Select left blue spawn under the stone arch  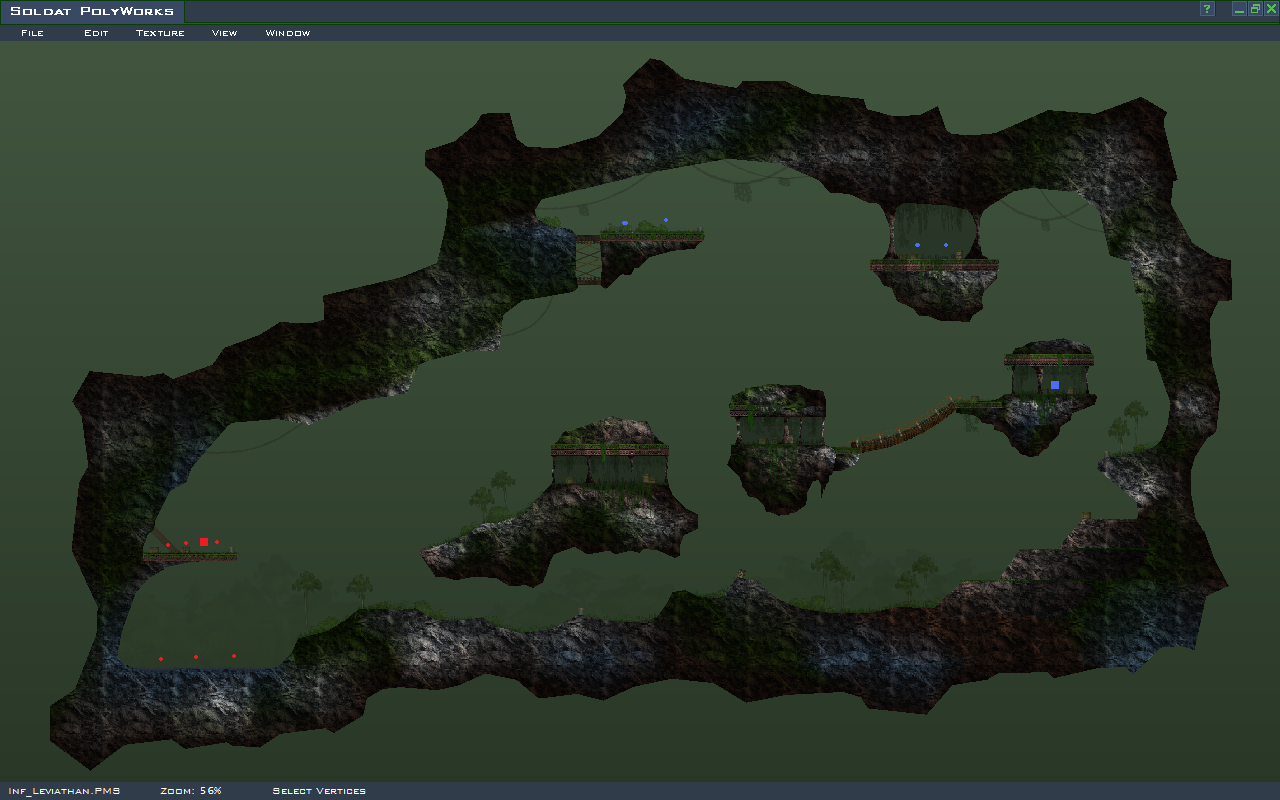pos(917,245)
